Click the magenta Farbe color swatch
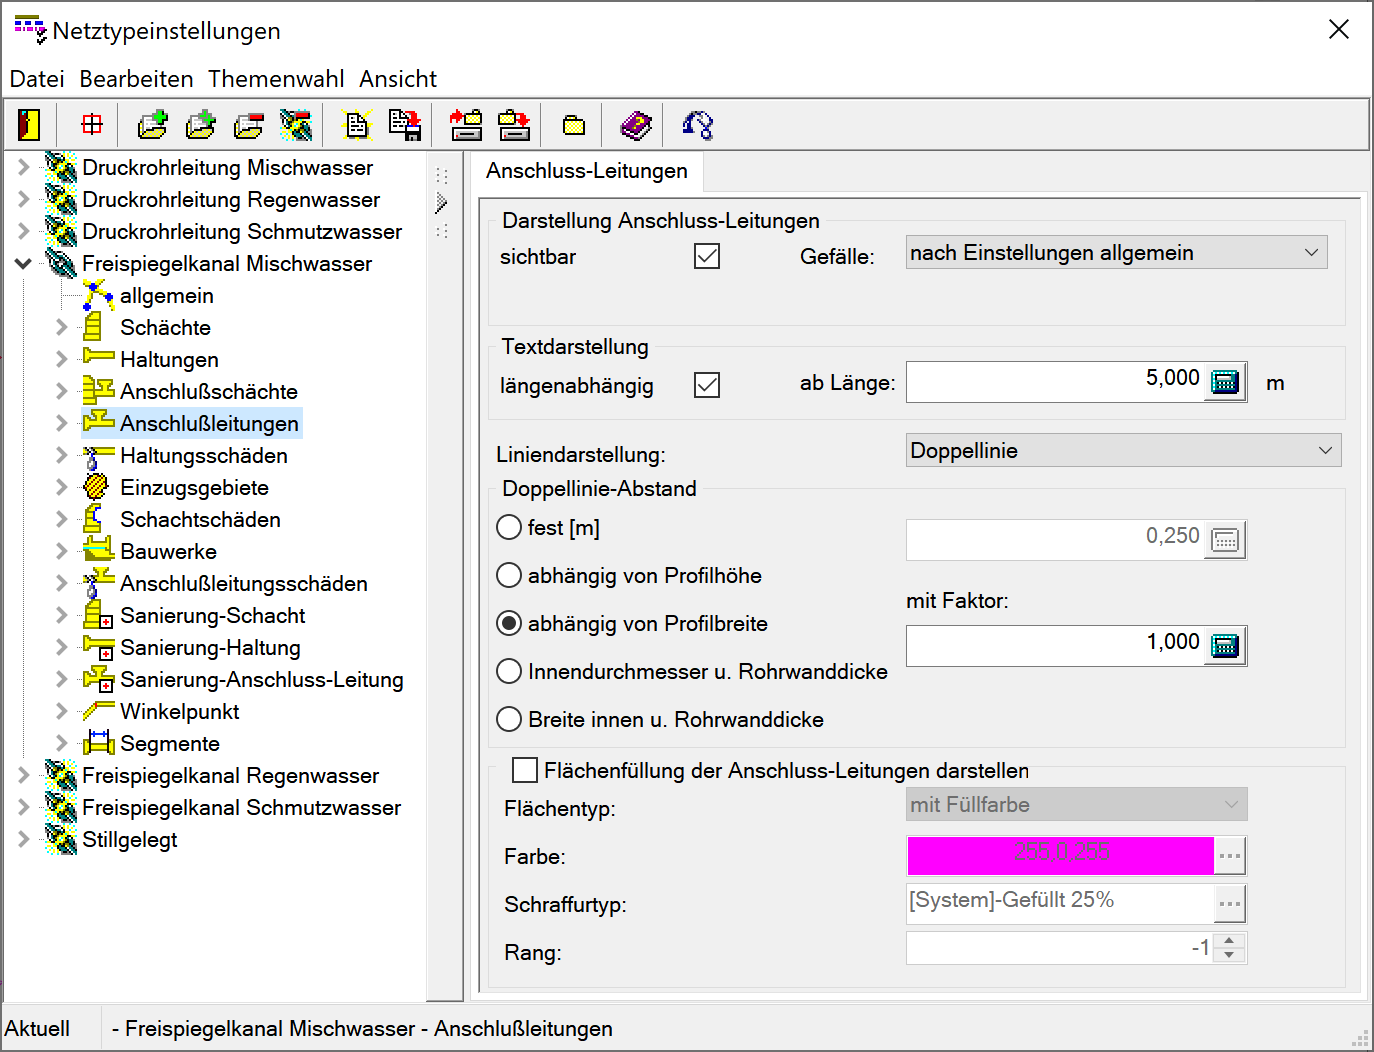 pyautogui.click(x=1060, y=856)
